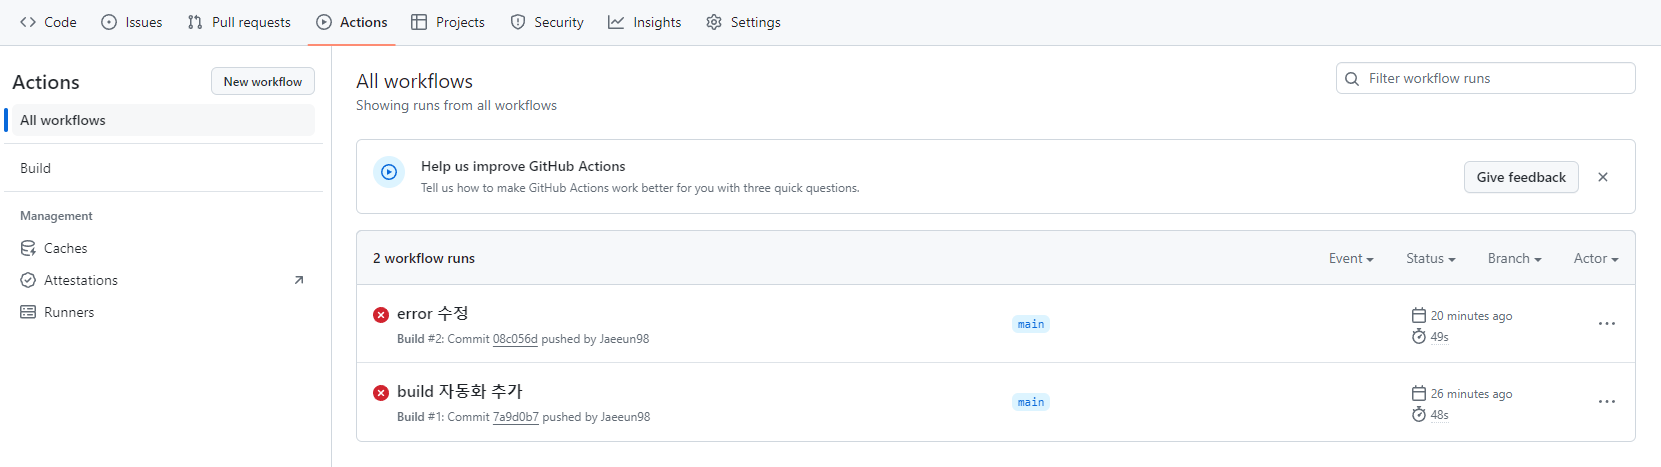Open the Runners management page

pyautogui.click(x=161, y=312)
